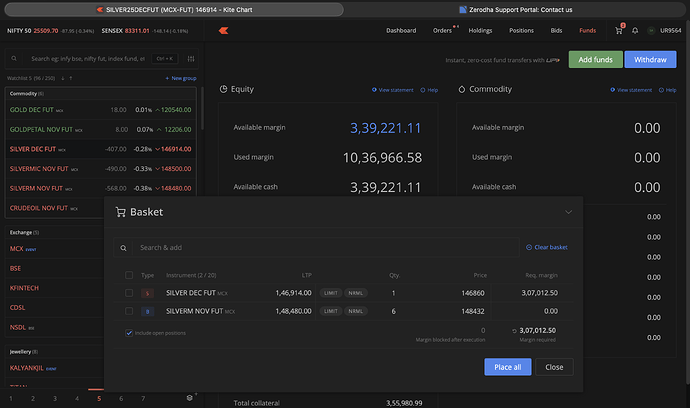The height and width of the screenshot is (408, 690).
Task: Click the layers icon in watchlist footer
Action: click(190, 398)
